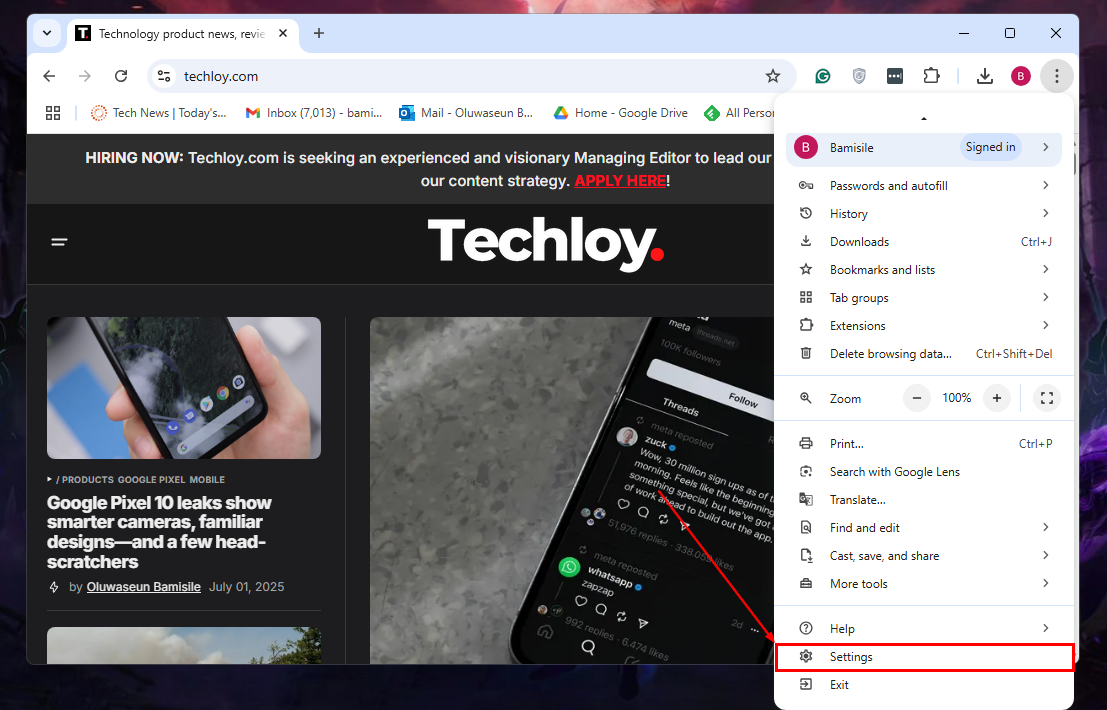Expand the Extensions submenu
1107x710 pixels.
[x=923, y=325]
